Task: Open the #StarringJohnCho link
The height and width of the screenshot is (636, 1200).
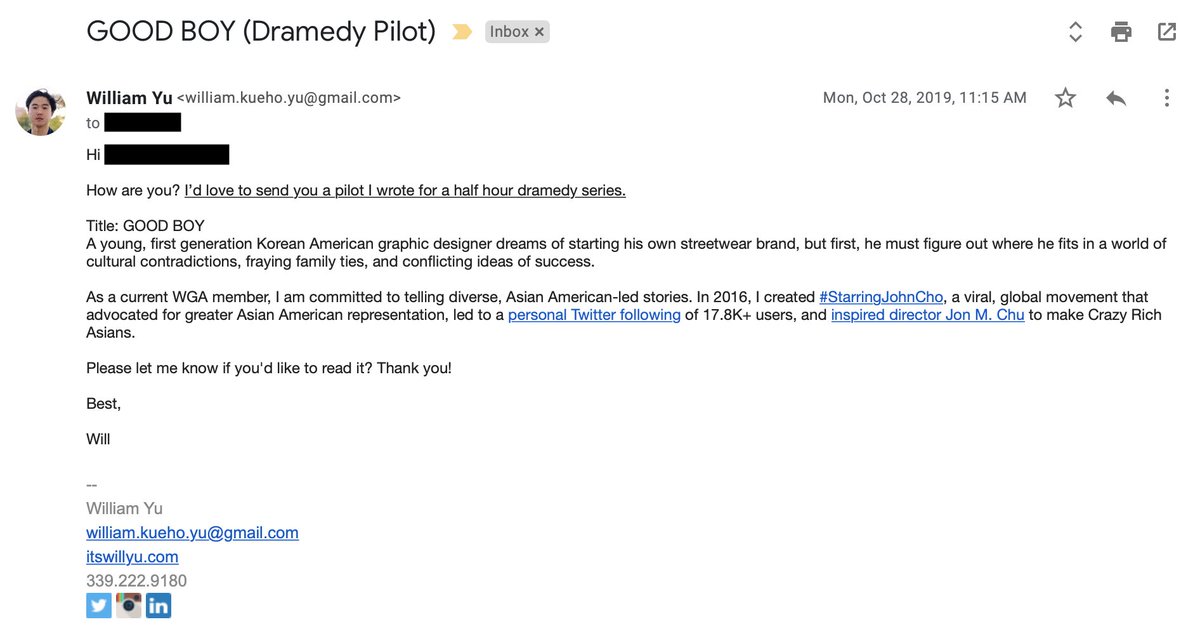Action: [x=881, y=297]
